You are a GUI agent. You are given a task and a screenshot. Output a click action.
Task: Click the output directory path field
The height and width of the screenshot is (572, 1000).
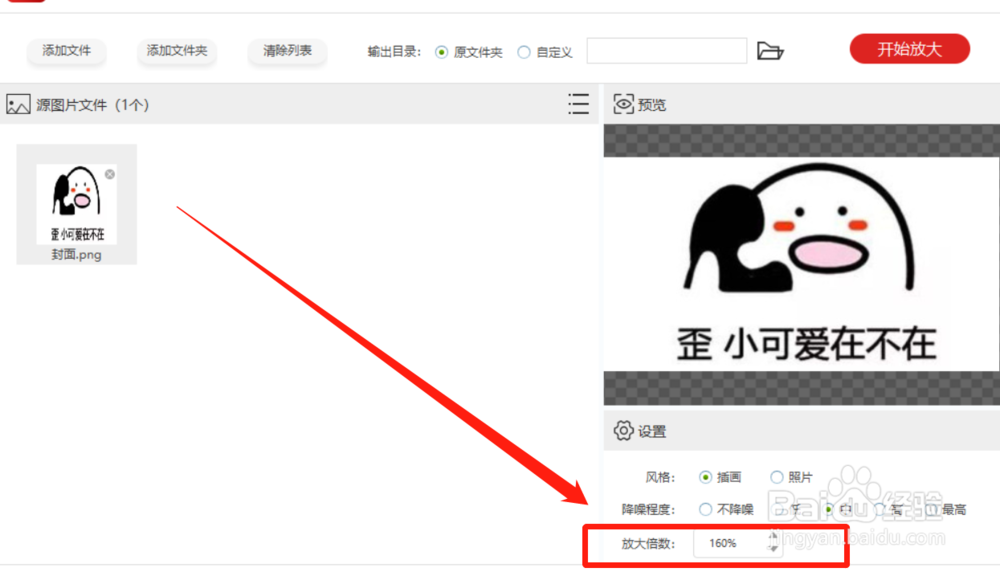666,51
